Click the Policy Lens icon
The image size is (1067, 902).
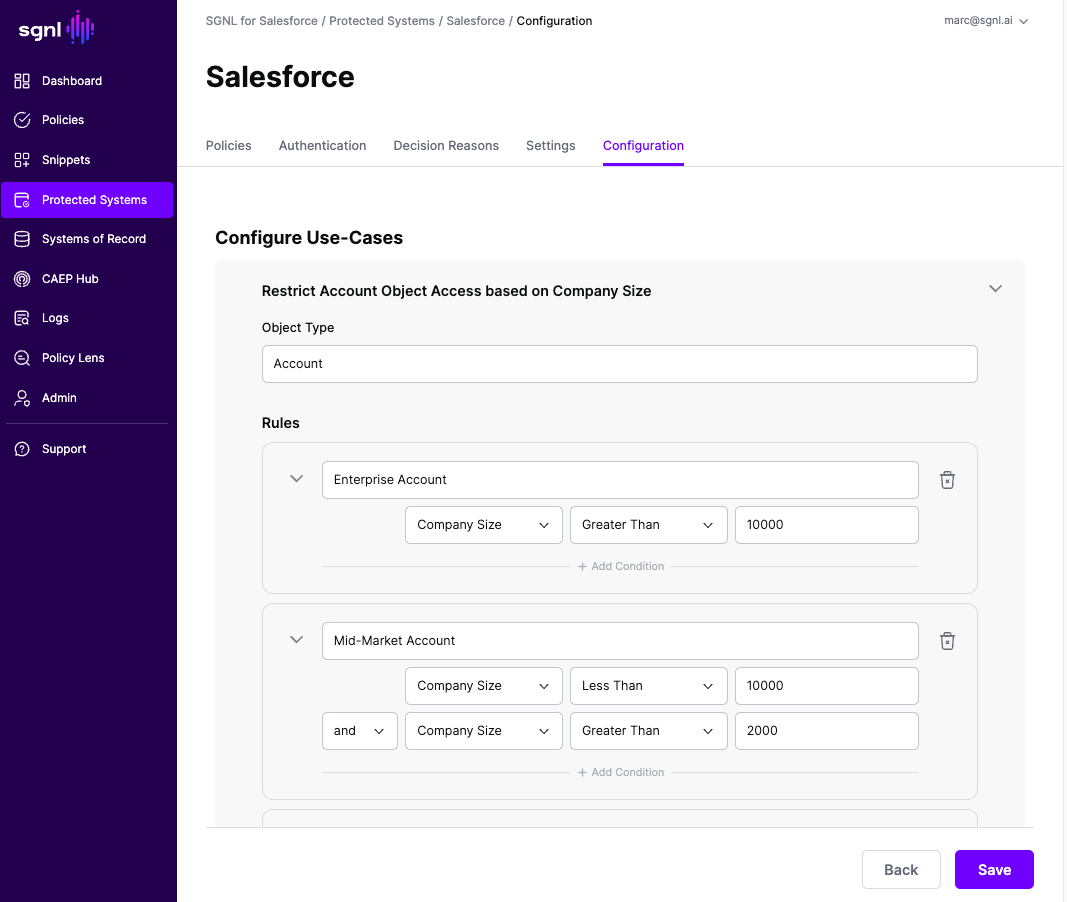(22, 358)
